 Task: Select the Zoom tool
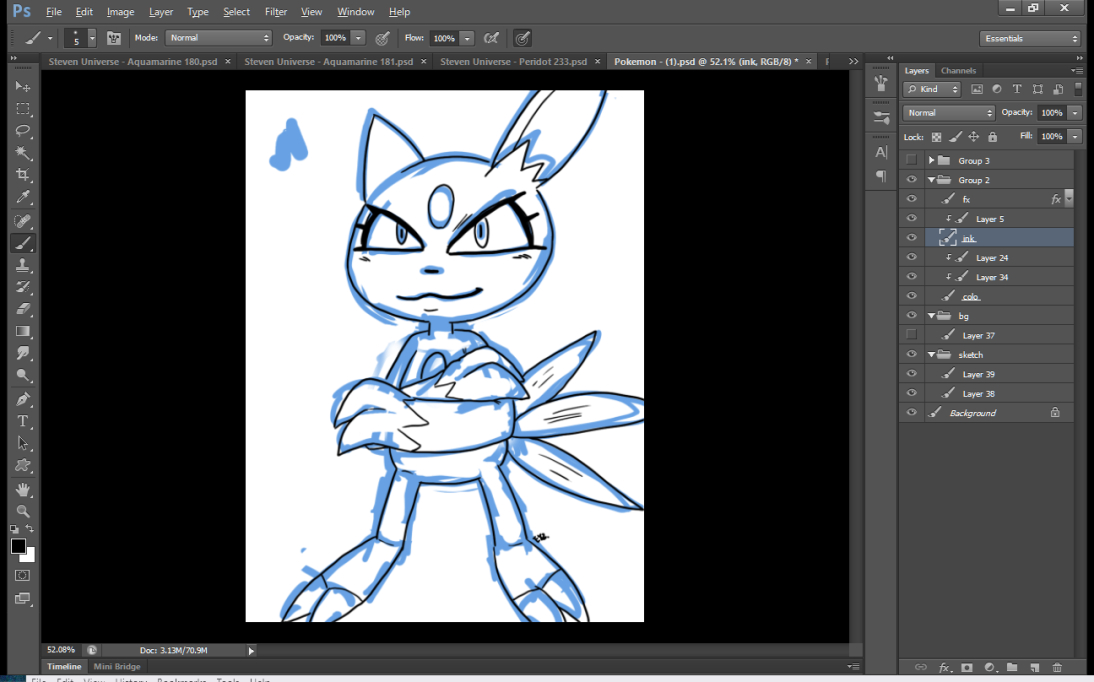point(23,511)
